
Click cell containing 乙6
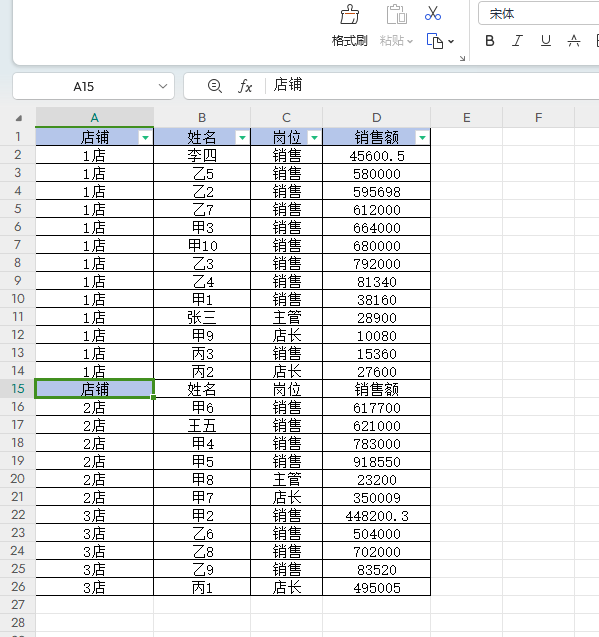(x=202, y=533)
